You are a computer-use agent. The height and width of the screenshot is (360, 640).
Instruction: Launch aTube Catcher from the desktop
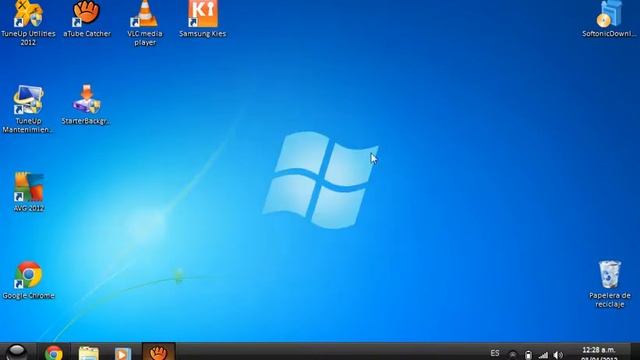[x=87, y=19]
